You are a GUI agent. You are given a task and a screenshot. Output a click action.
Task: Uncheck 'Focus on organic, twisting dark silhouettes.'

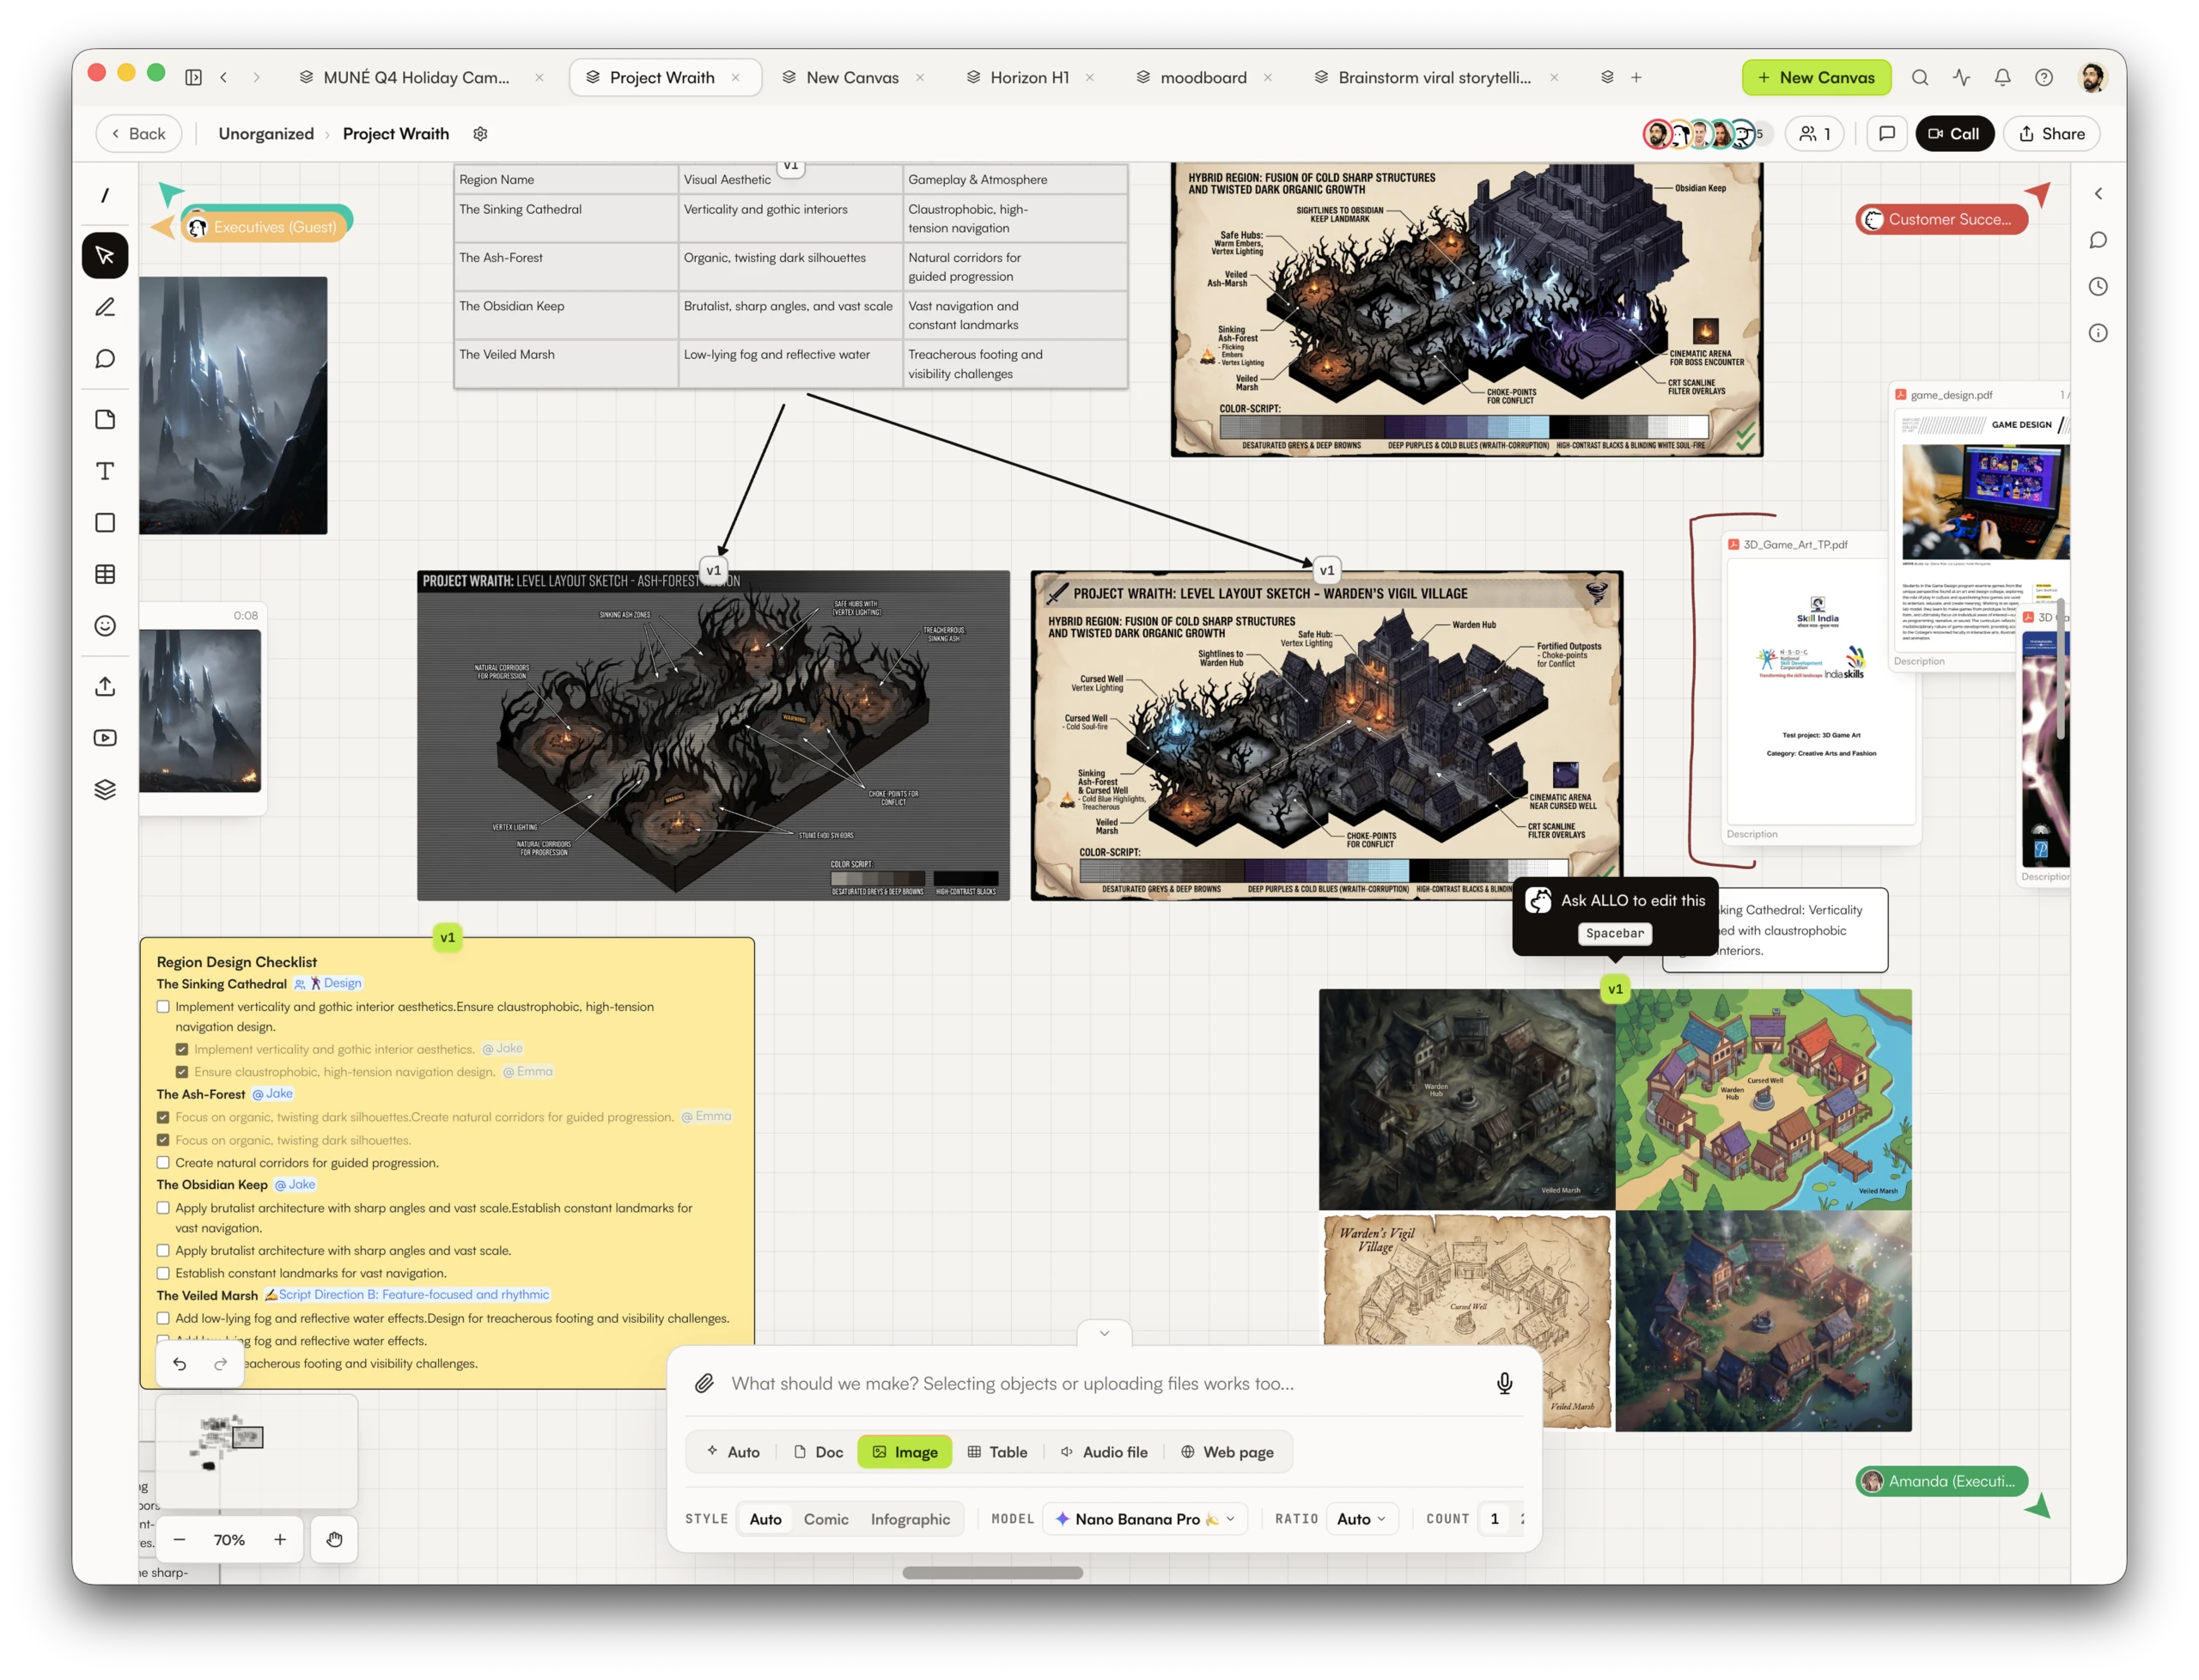[163, 1140]
